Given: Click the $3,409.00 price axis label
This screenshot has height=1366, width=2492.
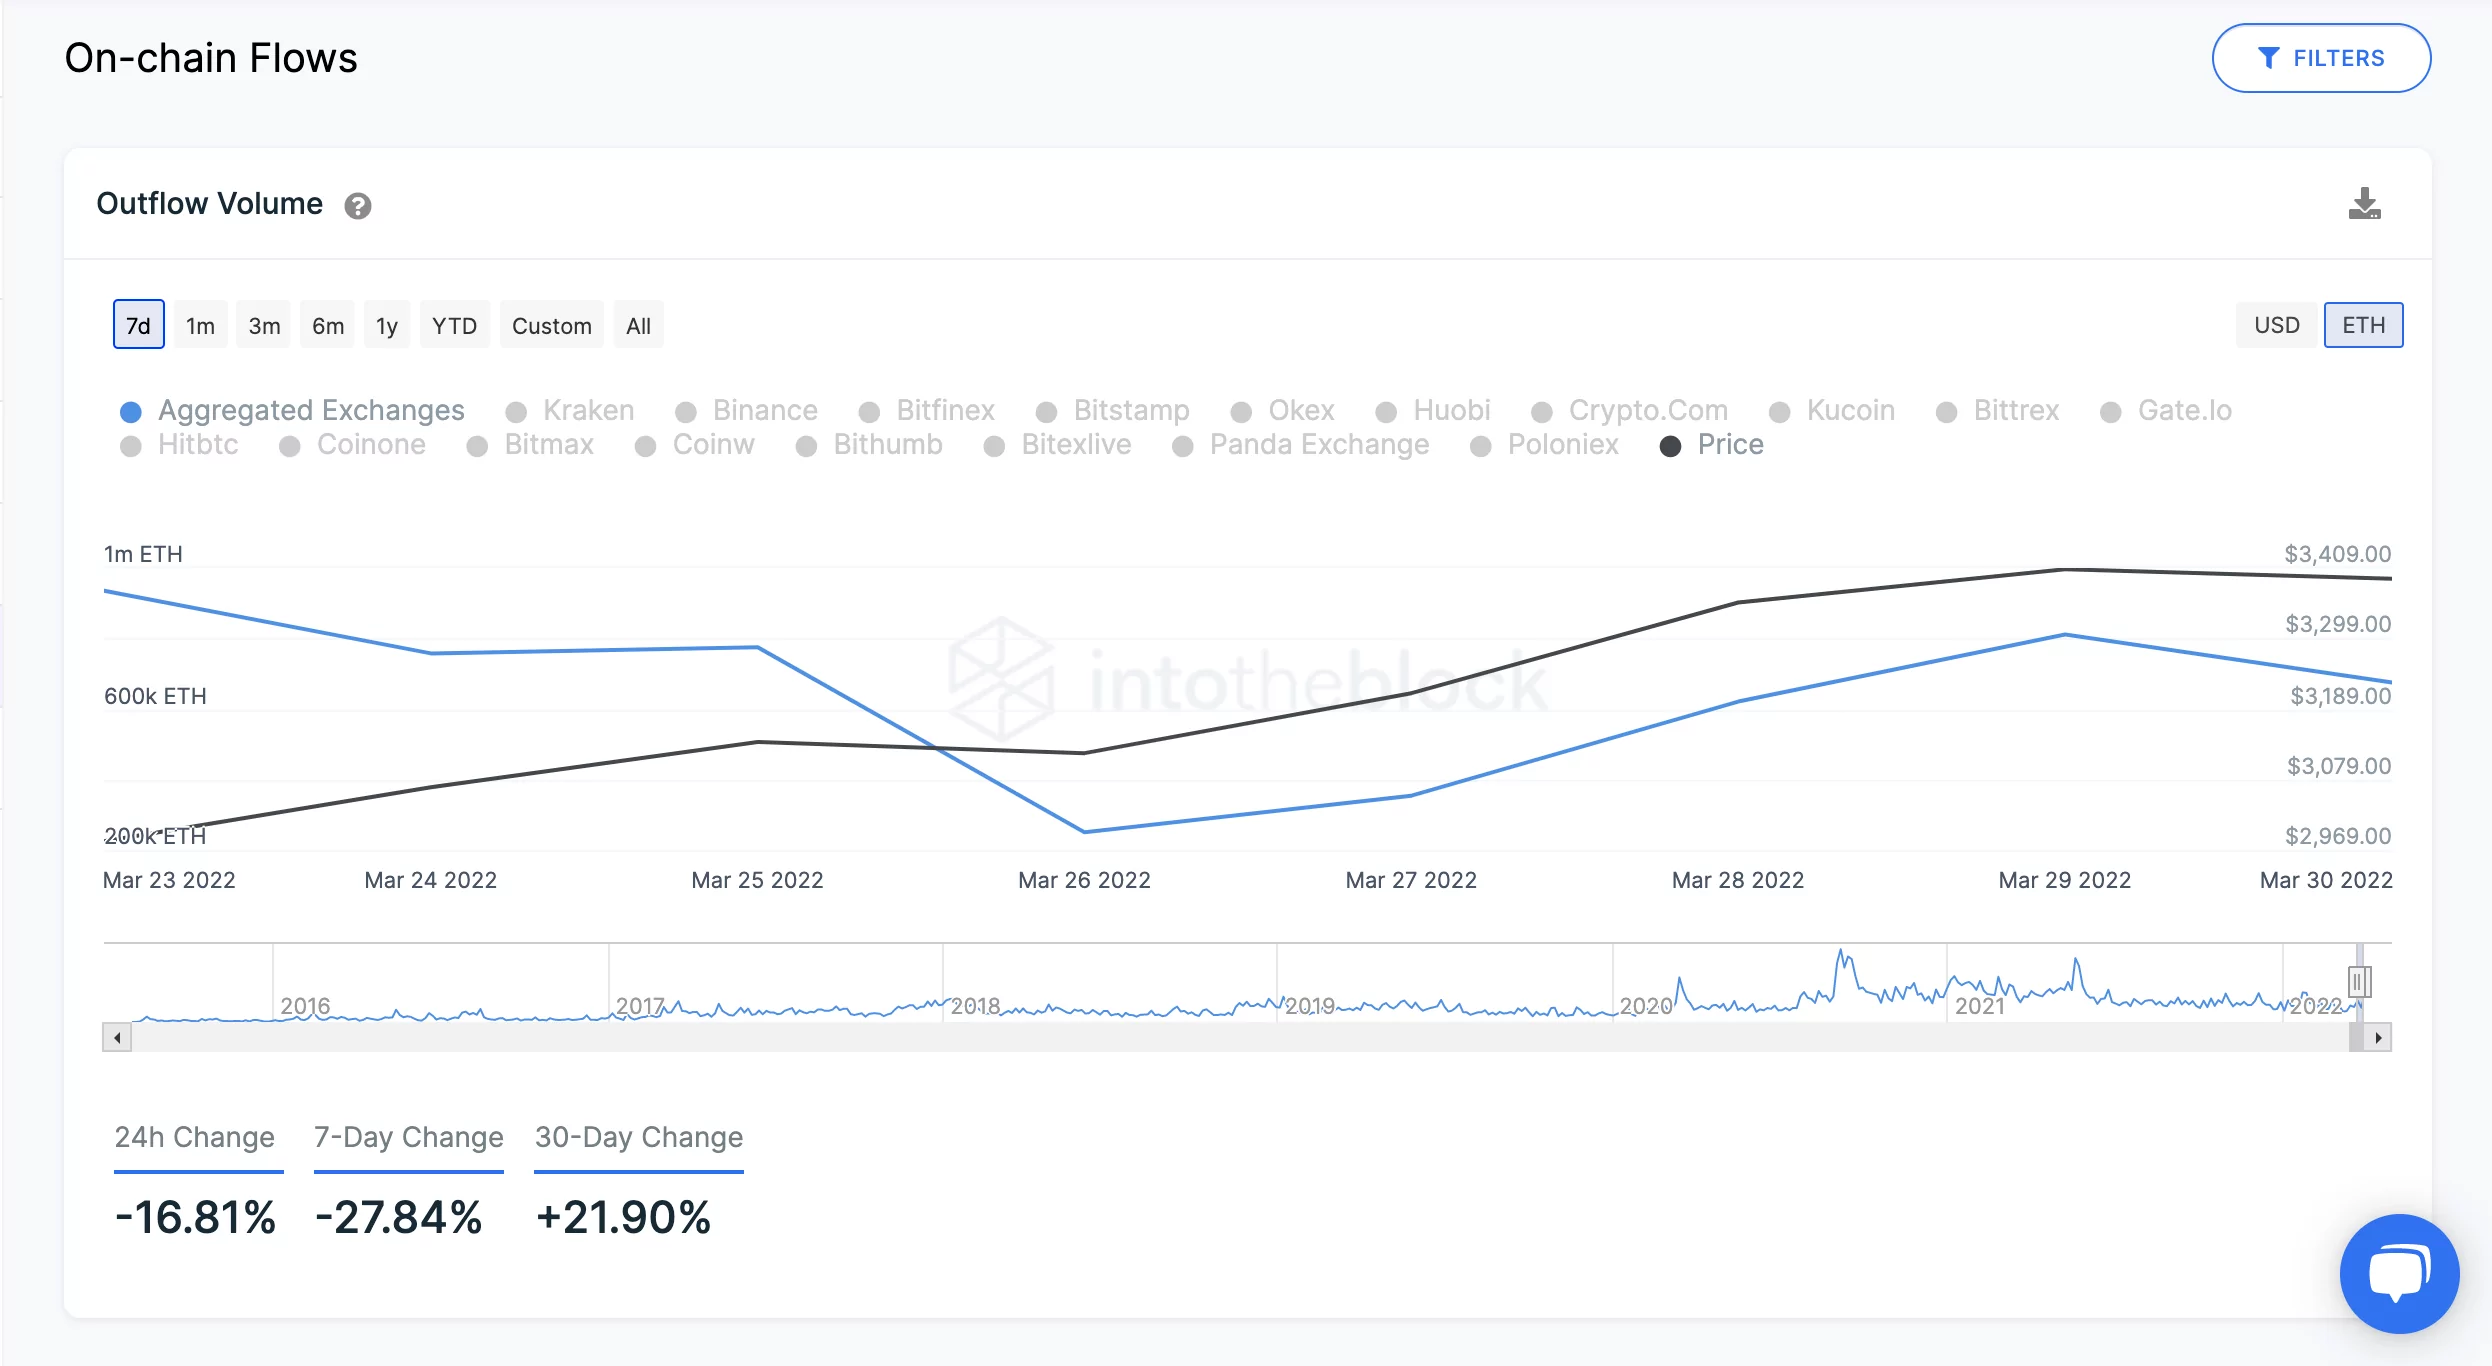Looking at the screenshot, I should [x=2338, y=554].
